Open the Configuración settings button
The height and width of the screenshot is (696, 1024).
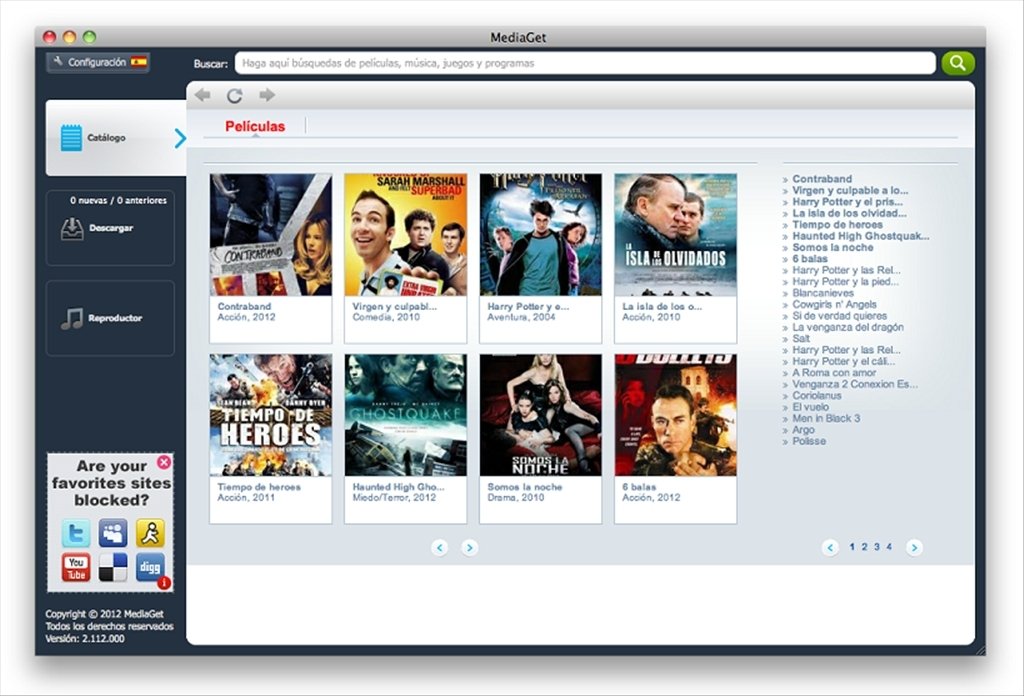pyautogui.click(x=98, y=62)
